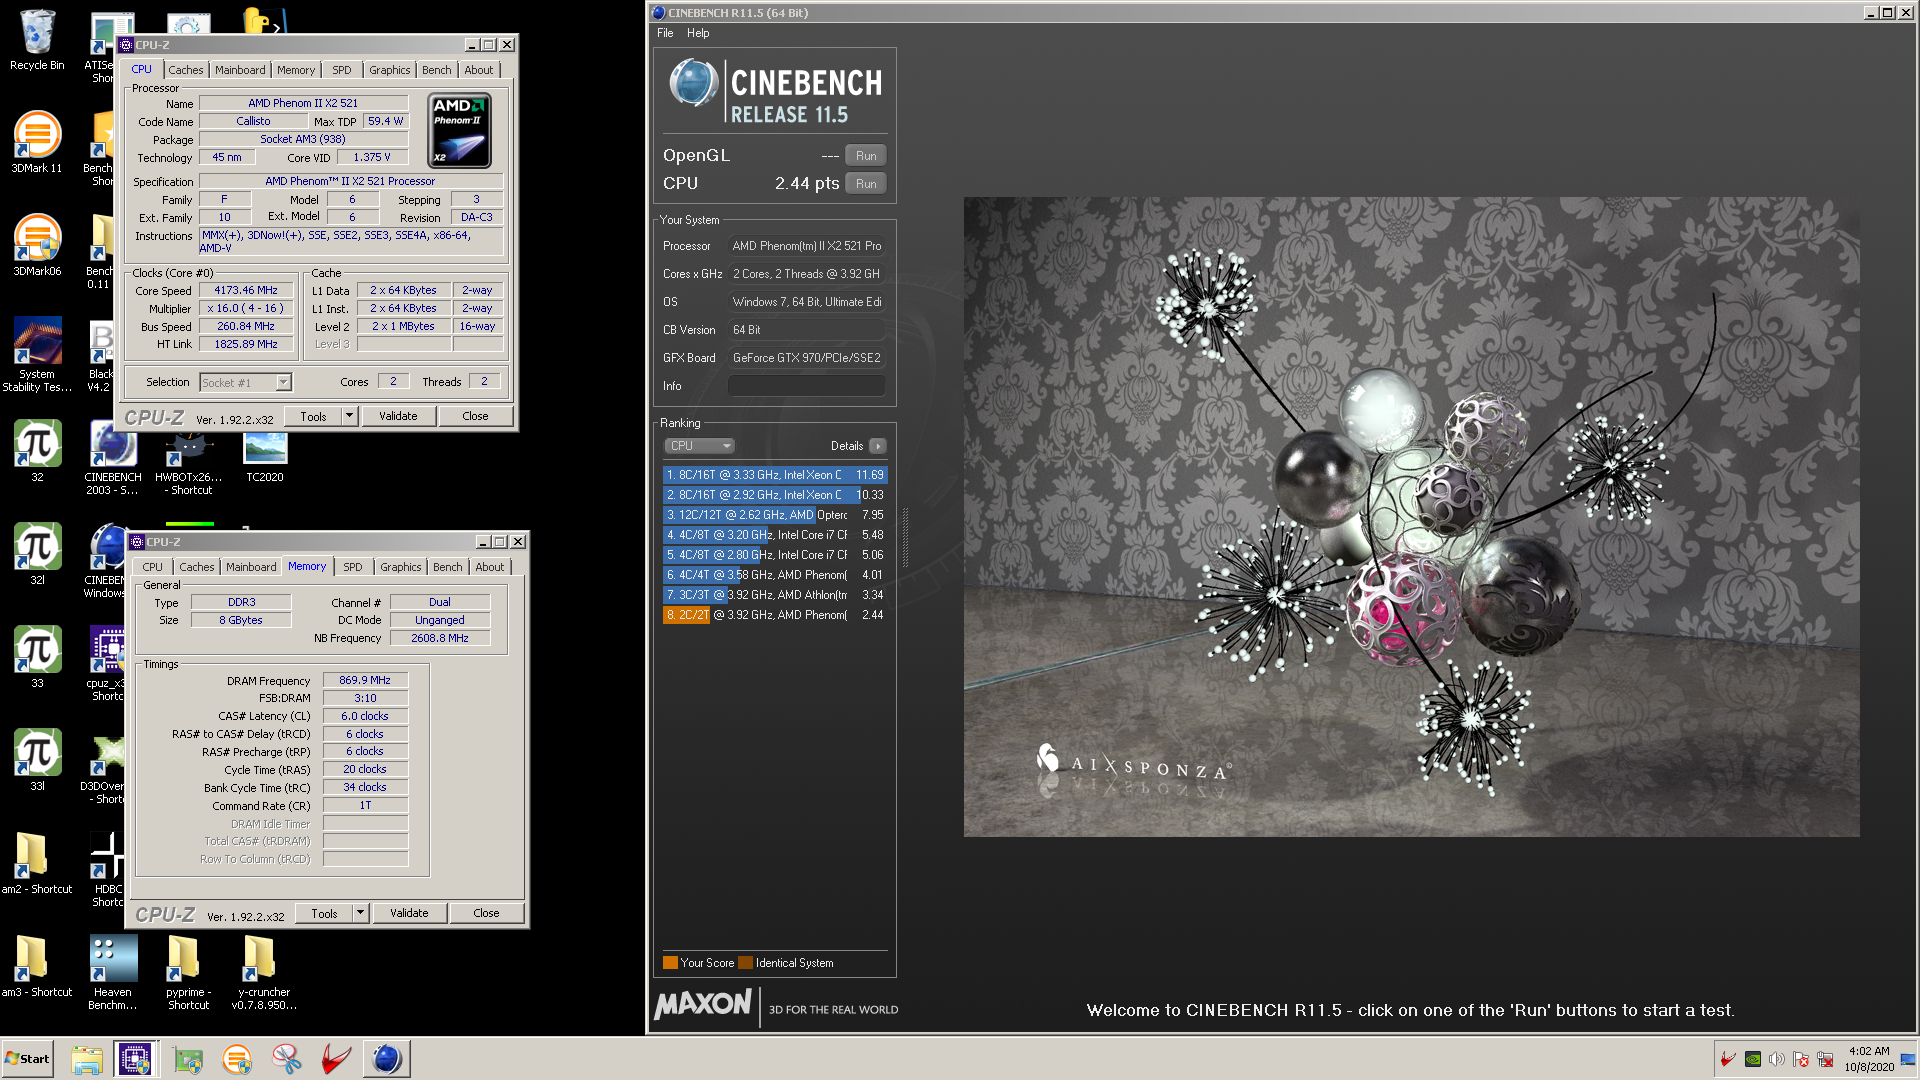Switch to CPU-Z in the taskbar
1920x1080 pixels.
135,1059
